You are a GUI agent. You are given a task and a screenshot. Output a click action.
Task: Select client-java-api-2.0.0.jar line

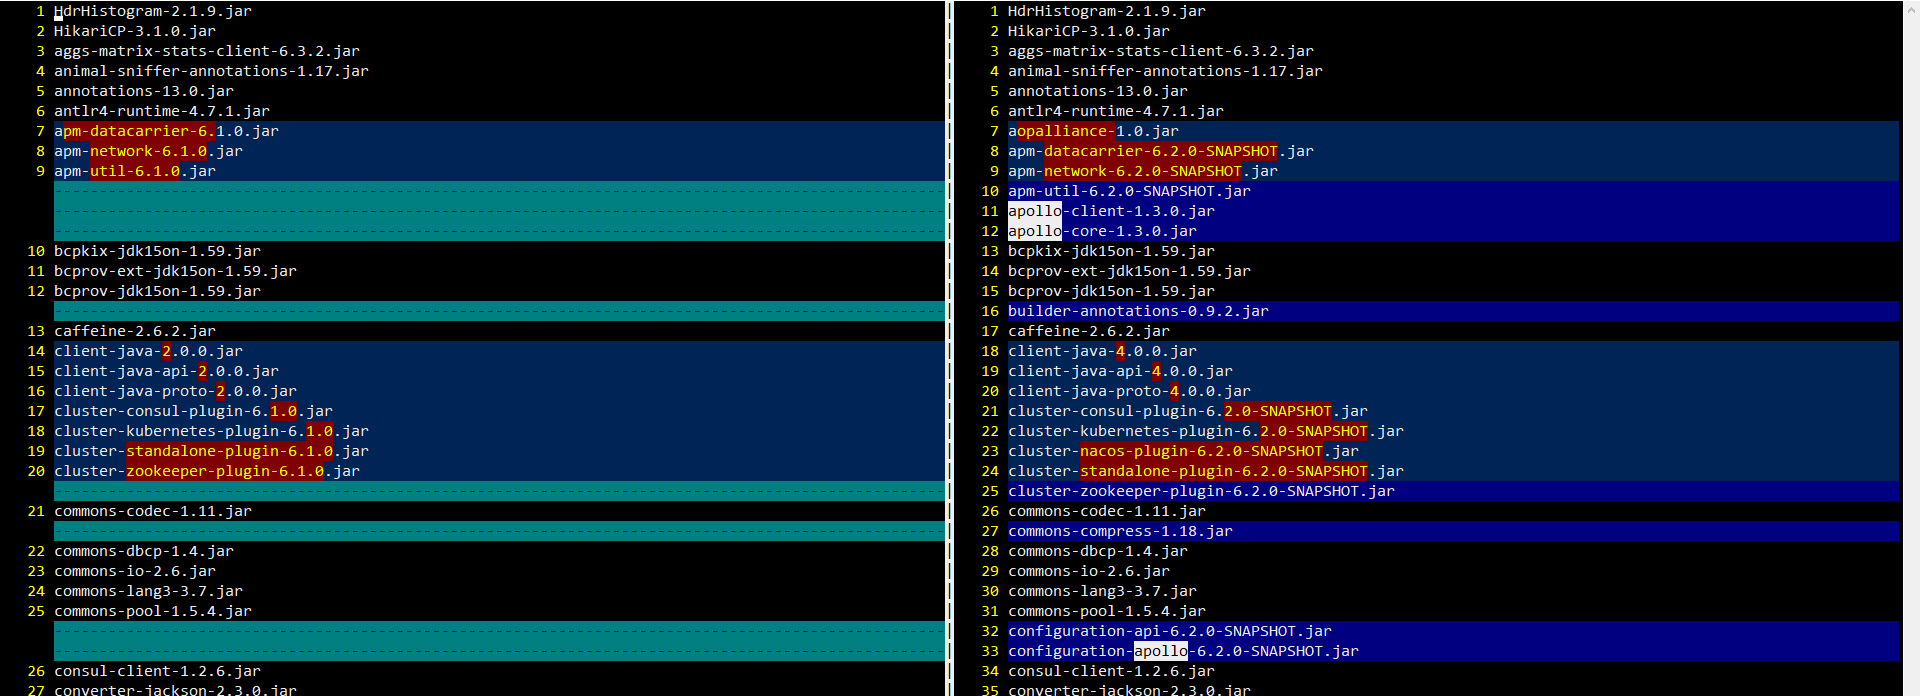point(166,371)
